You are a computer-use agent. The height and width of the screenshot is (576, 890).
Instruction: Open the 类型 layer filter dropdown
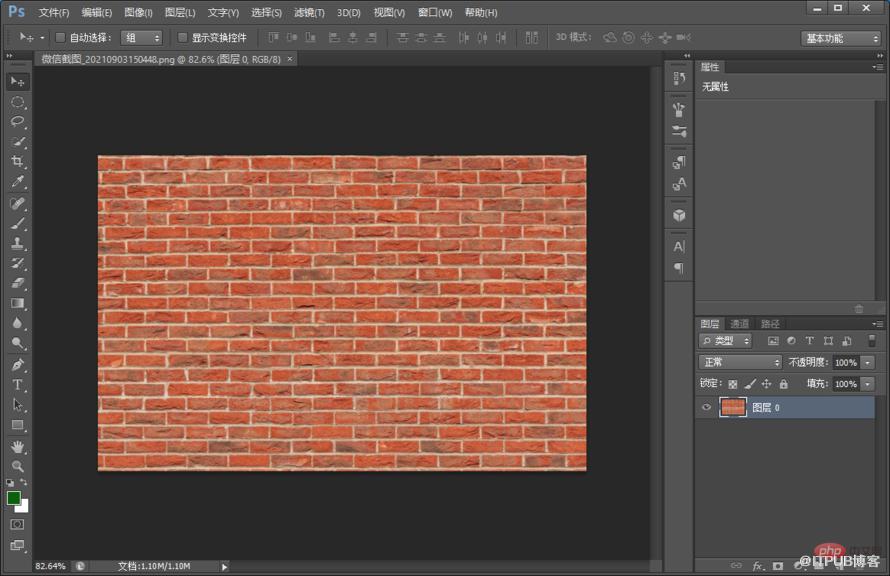click(x=725, y=341)
